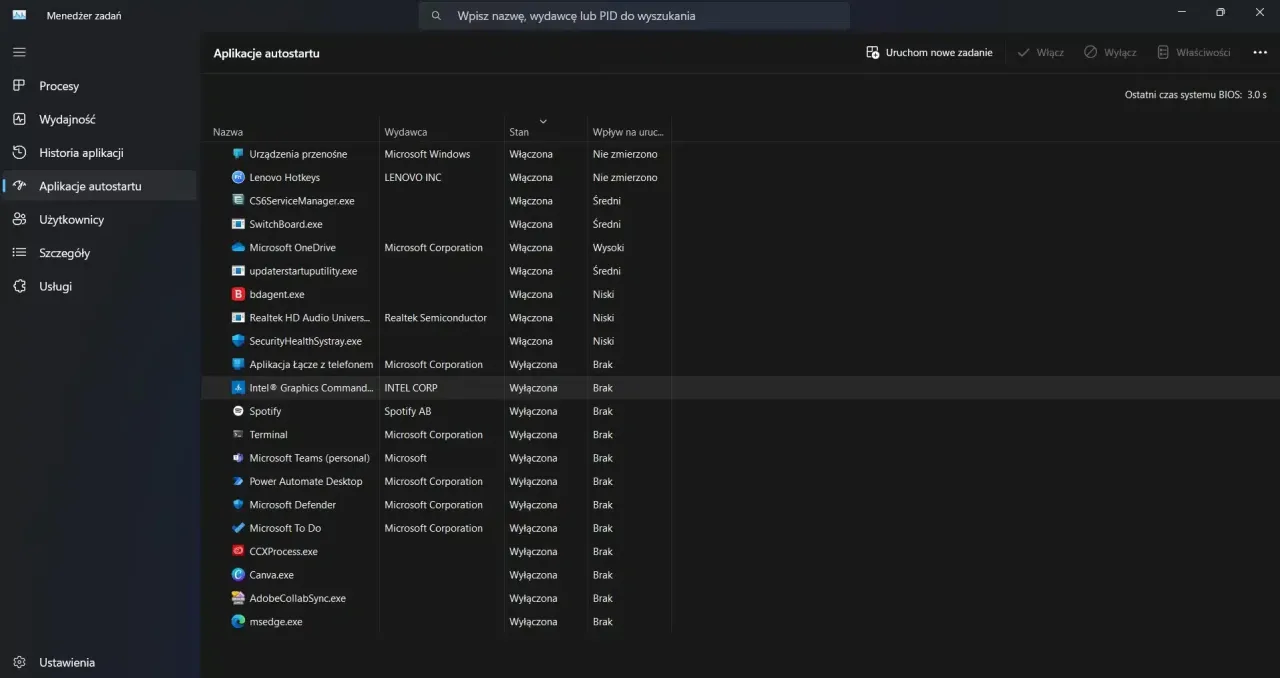Switch to the Procesy section

point(20,86)
